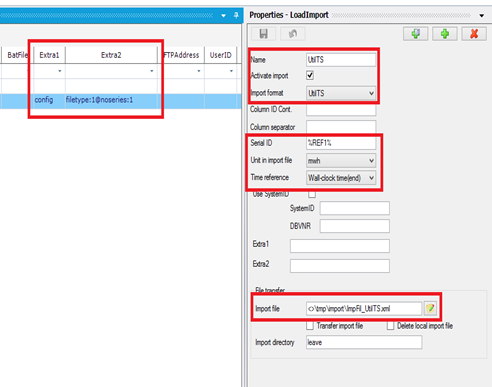This screenshot has width=492, height=387.
Task: Click the FTPAddress column header
Action: (x=181, y=55)
